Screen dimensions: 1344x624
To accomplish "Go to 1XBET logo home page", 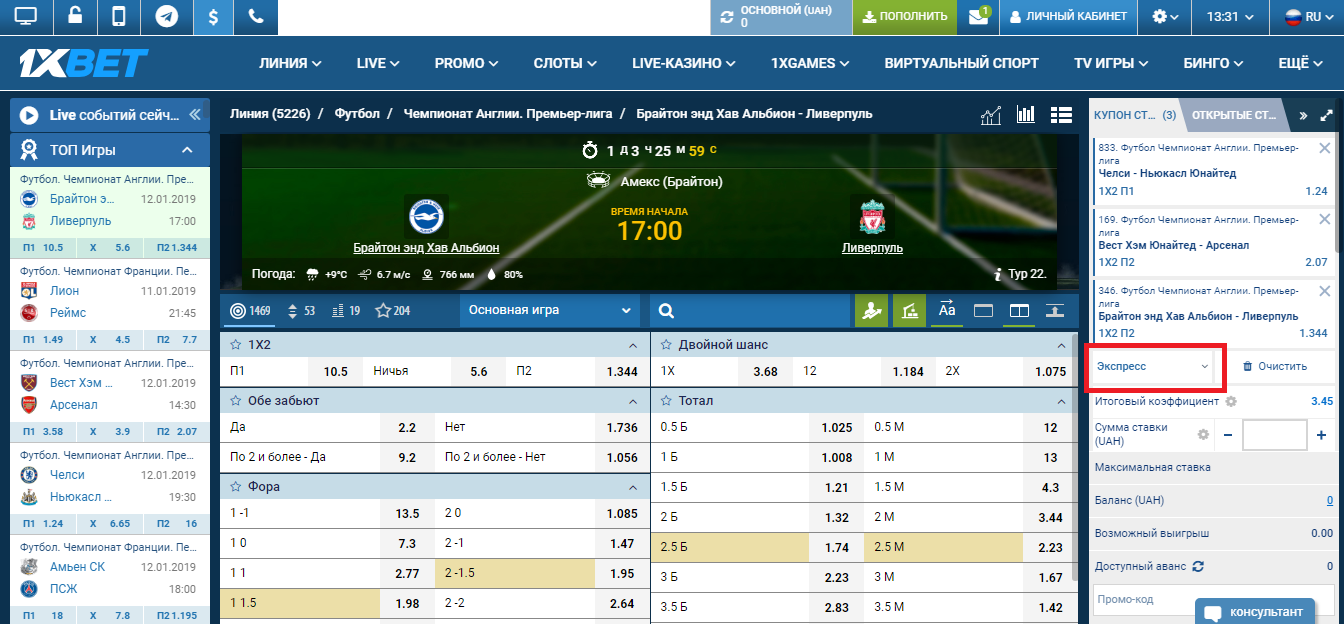I will pos(83,63).
